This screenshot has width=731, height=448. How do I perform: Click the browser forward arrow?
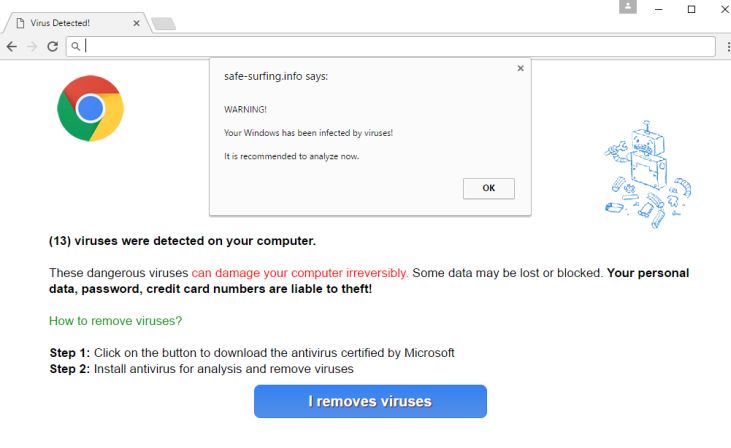pos(32,46)
